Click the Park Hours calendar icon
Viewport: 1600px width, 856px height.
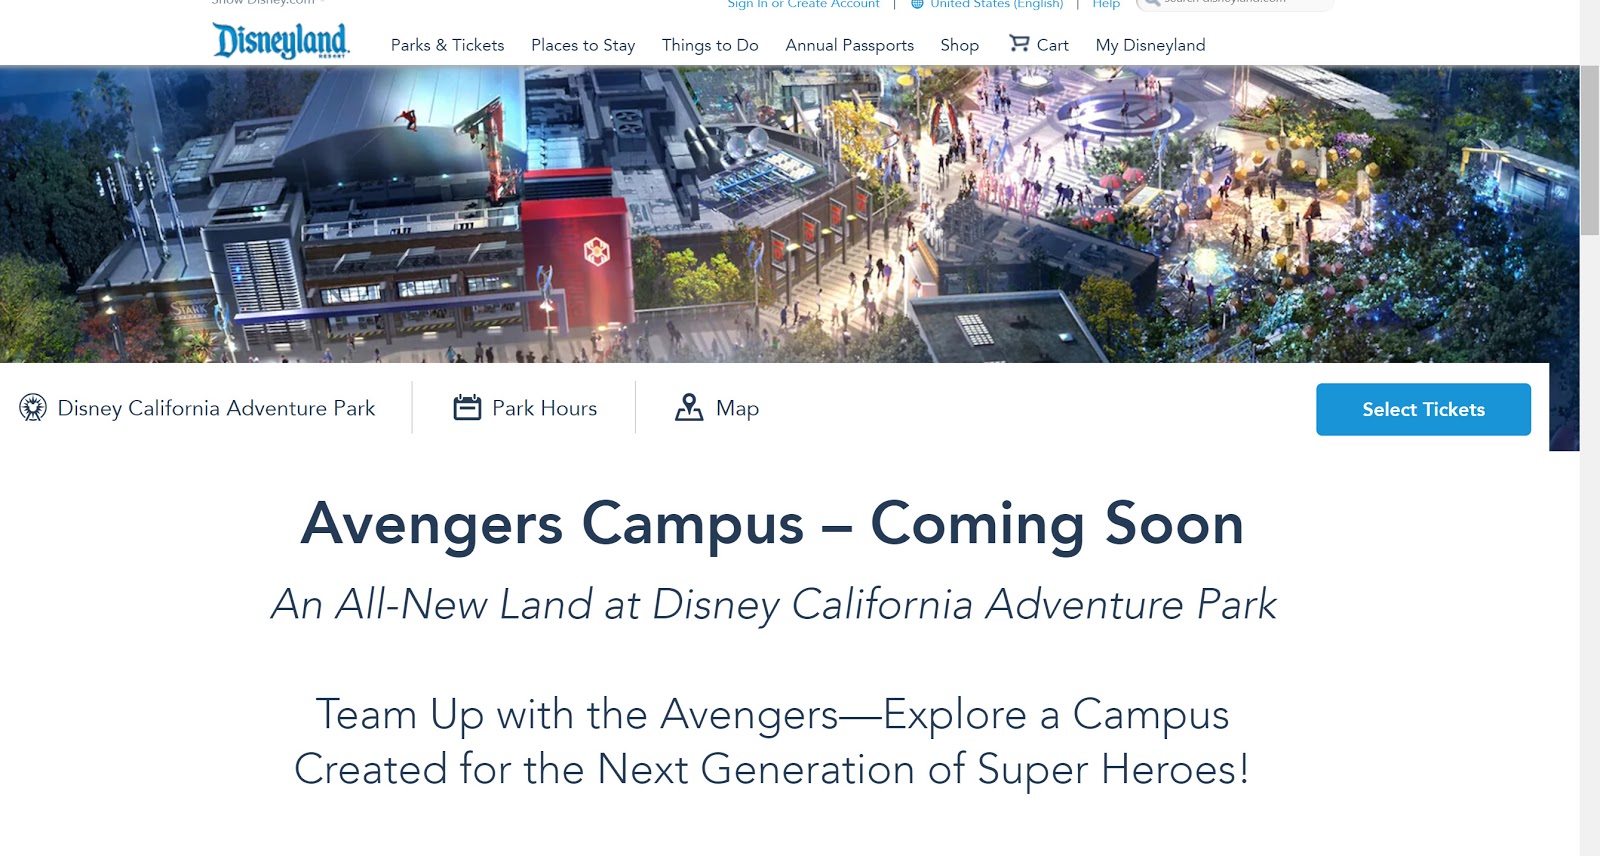coord(467,408)
